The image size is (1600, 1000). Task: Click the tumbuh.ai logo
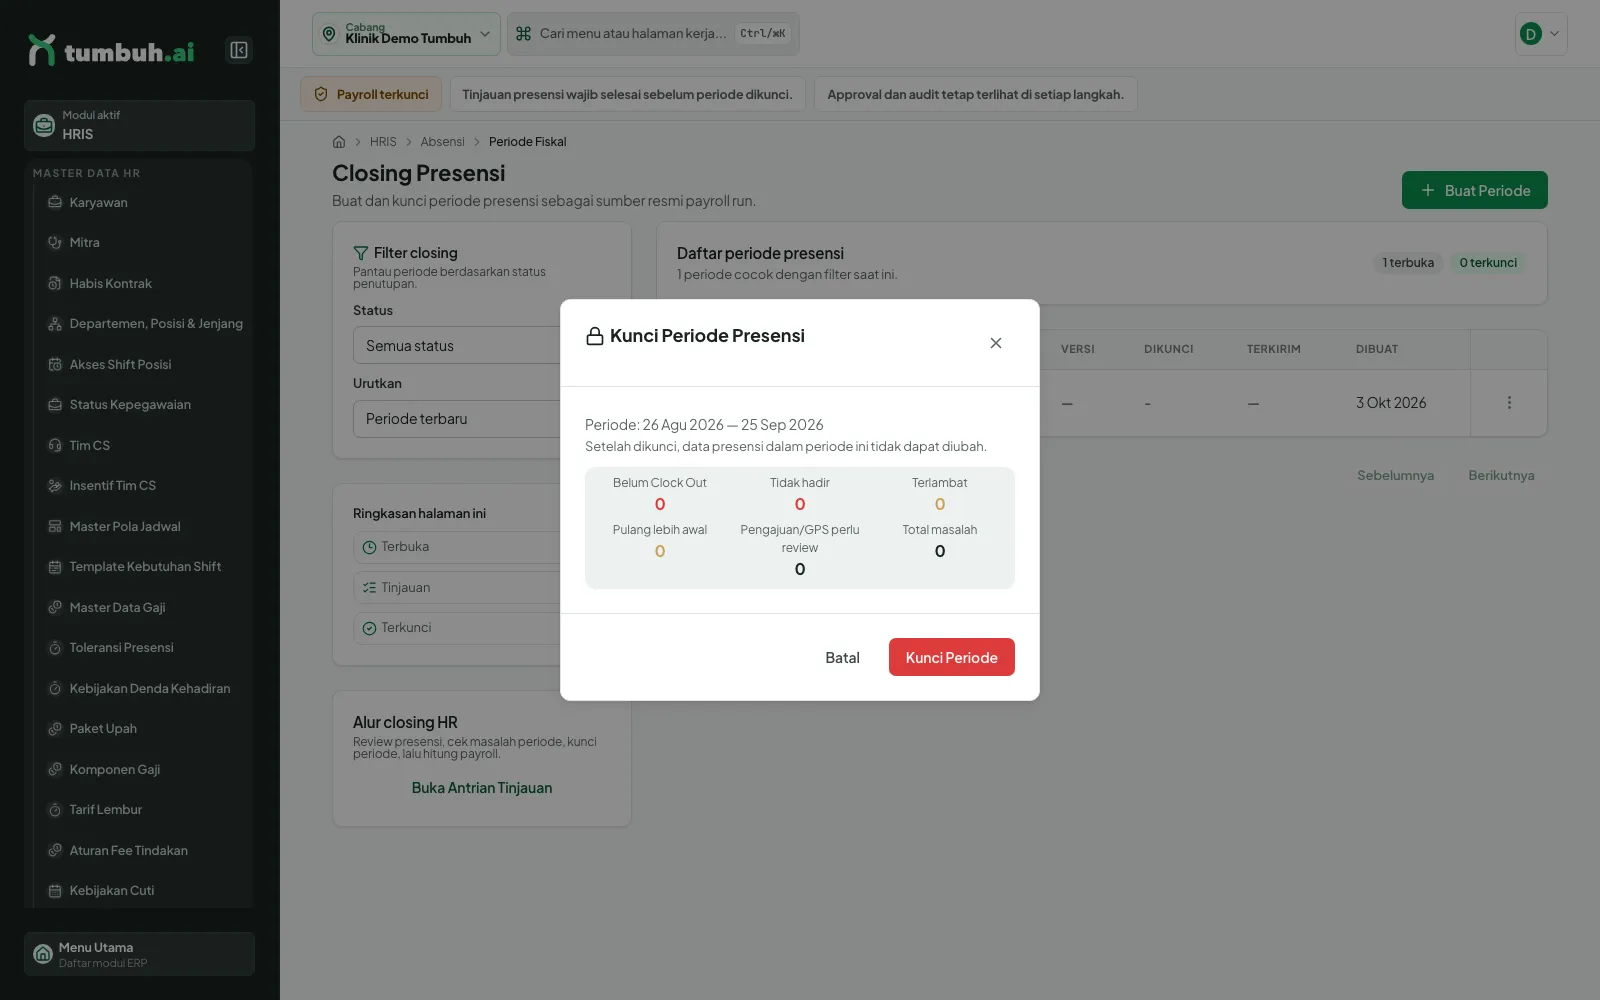click(x=111, y=50)
